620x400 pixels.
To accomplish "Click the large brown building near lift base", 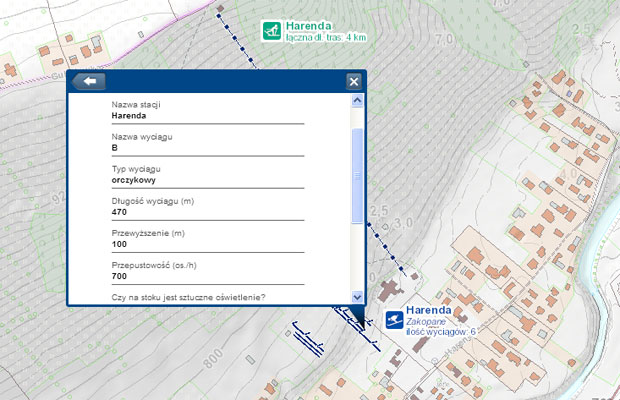I will [x=390, y=291].
